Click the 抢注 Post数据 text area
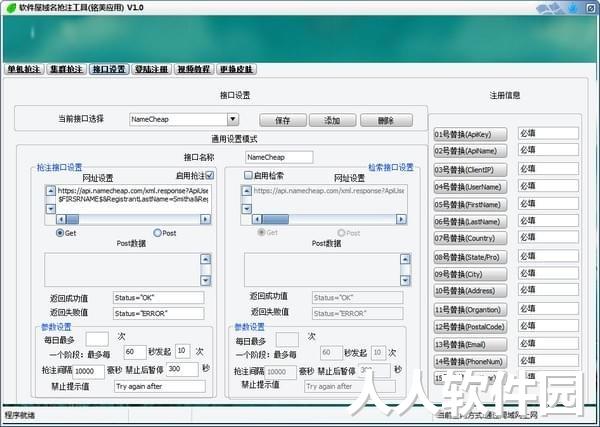 coord(122,270)
